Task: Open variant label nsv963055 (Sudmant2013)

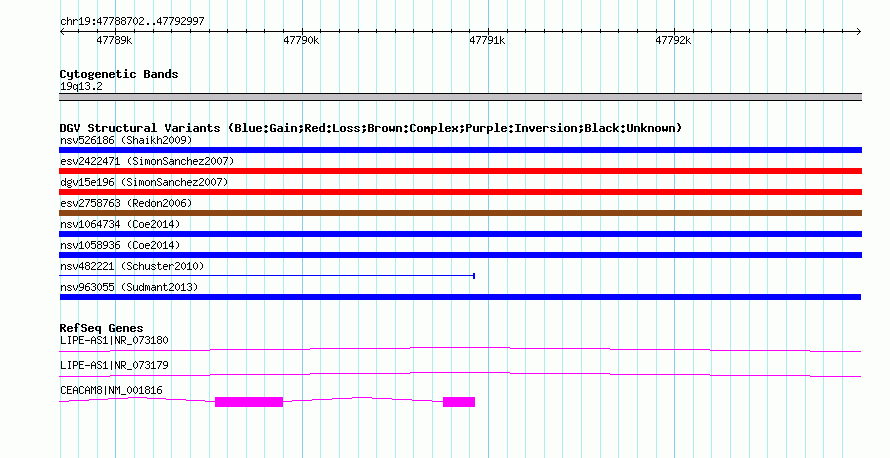Action: (129, 287)
